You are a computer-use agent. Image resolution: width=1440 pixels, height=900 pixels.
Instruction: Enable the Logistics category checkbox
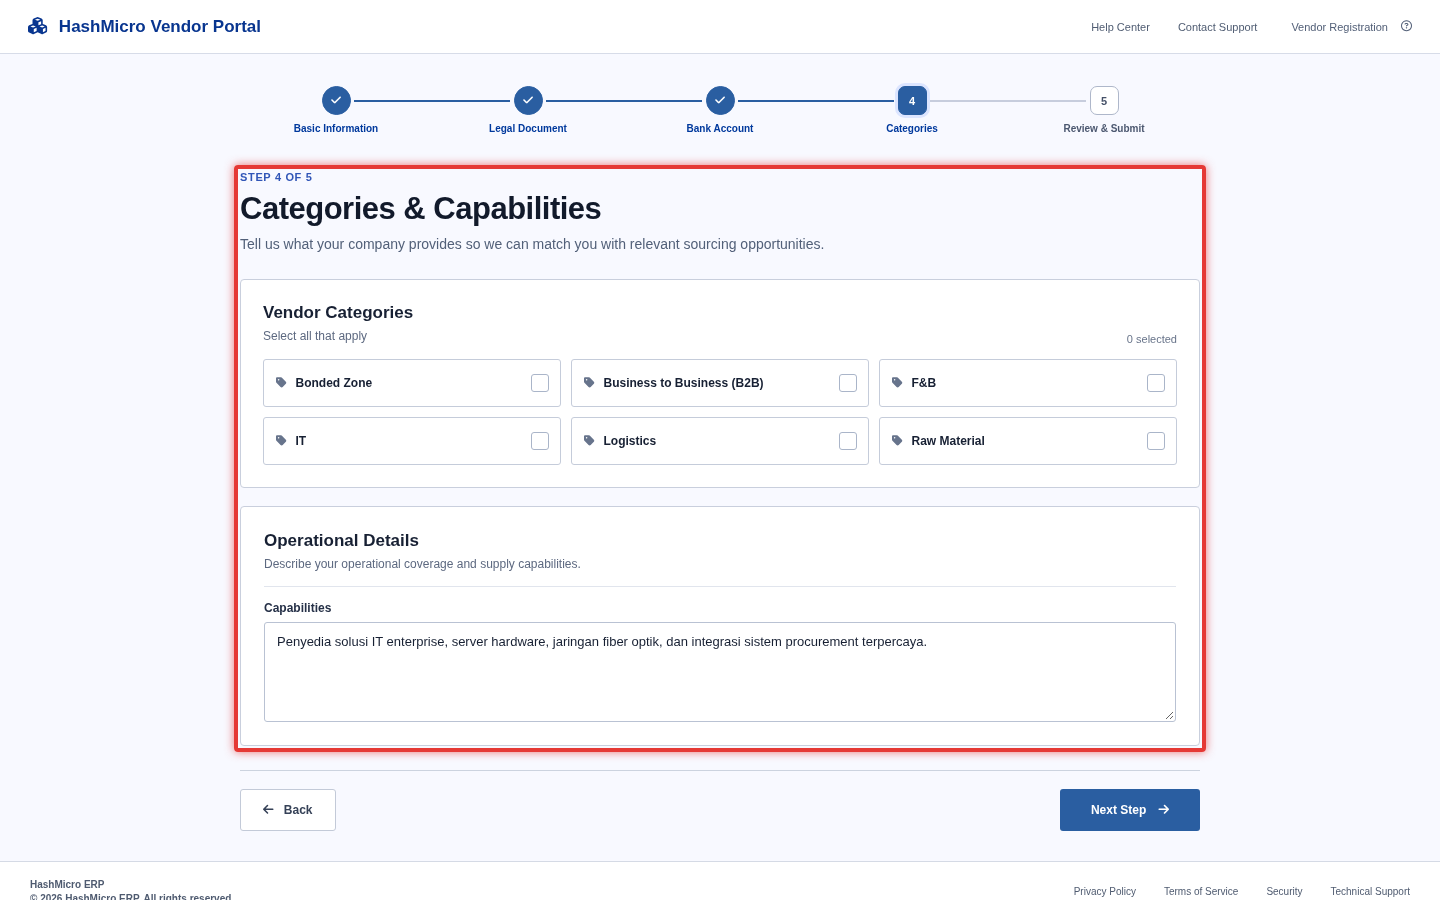(848, 441)
